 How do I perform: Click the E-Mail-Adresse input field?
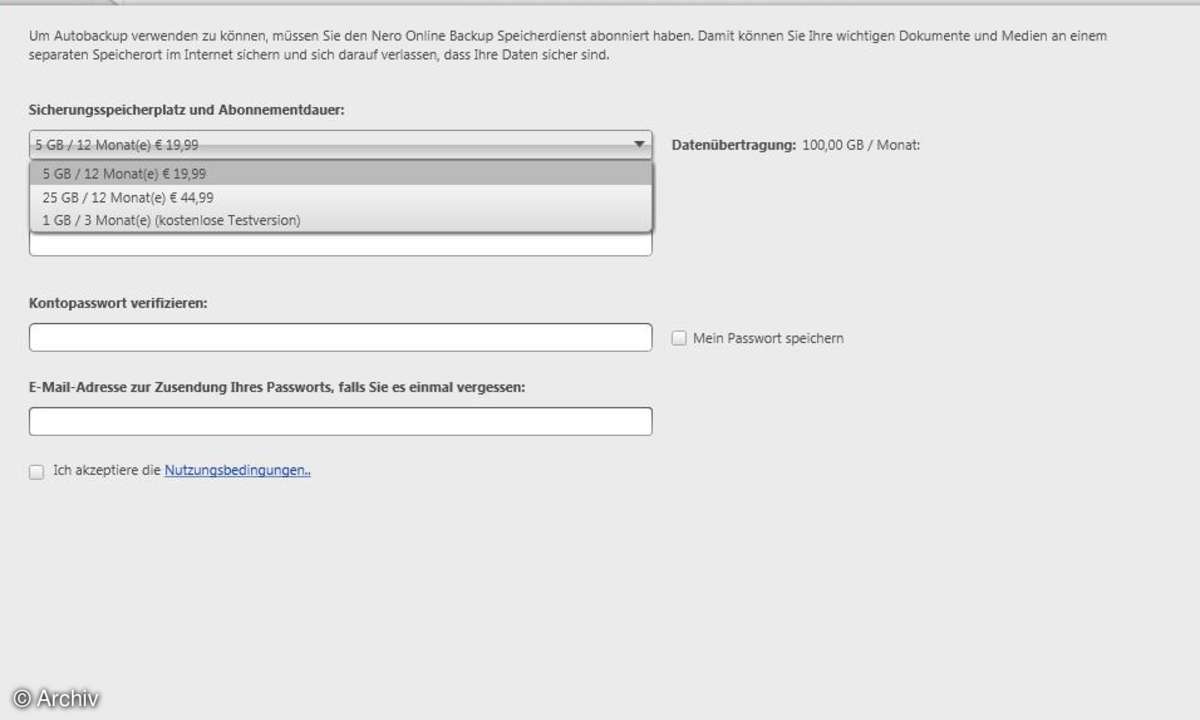341,421
